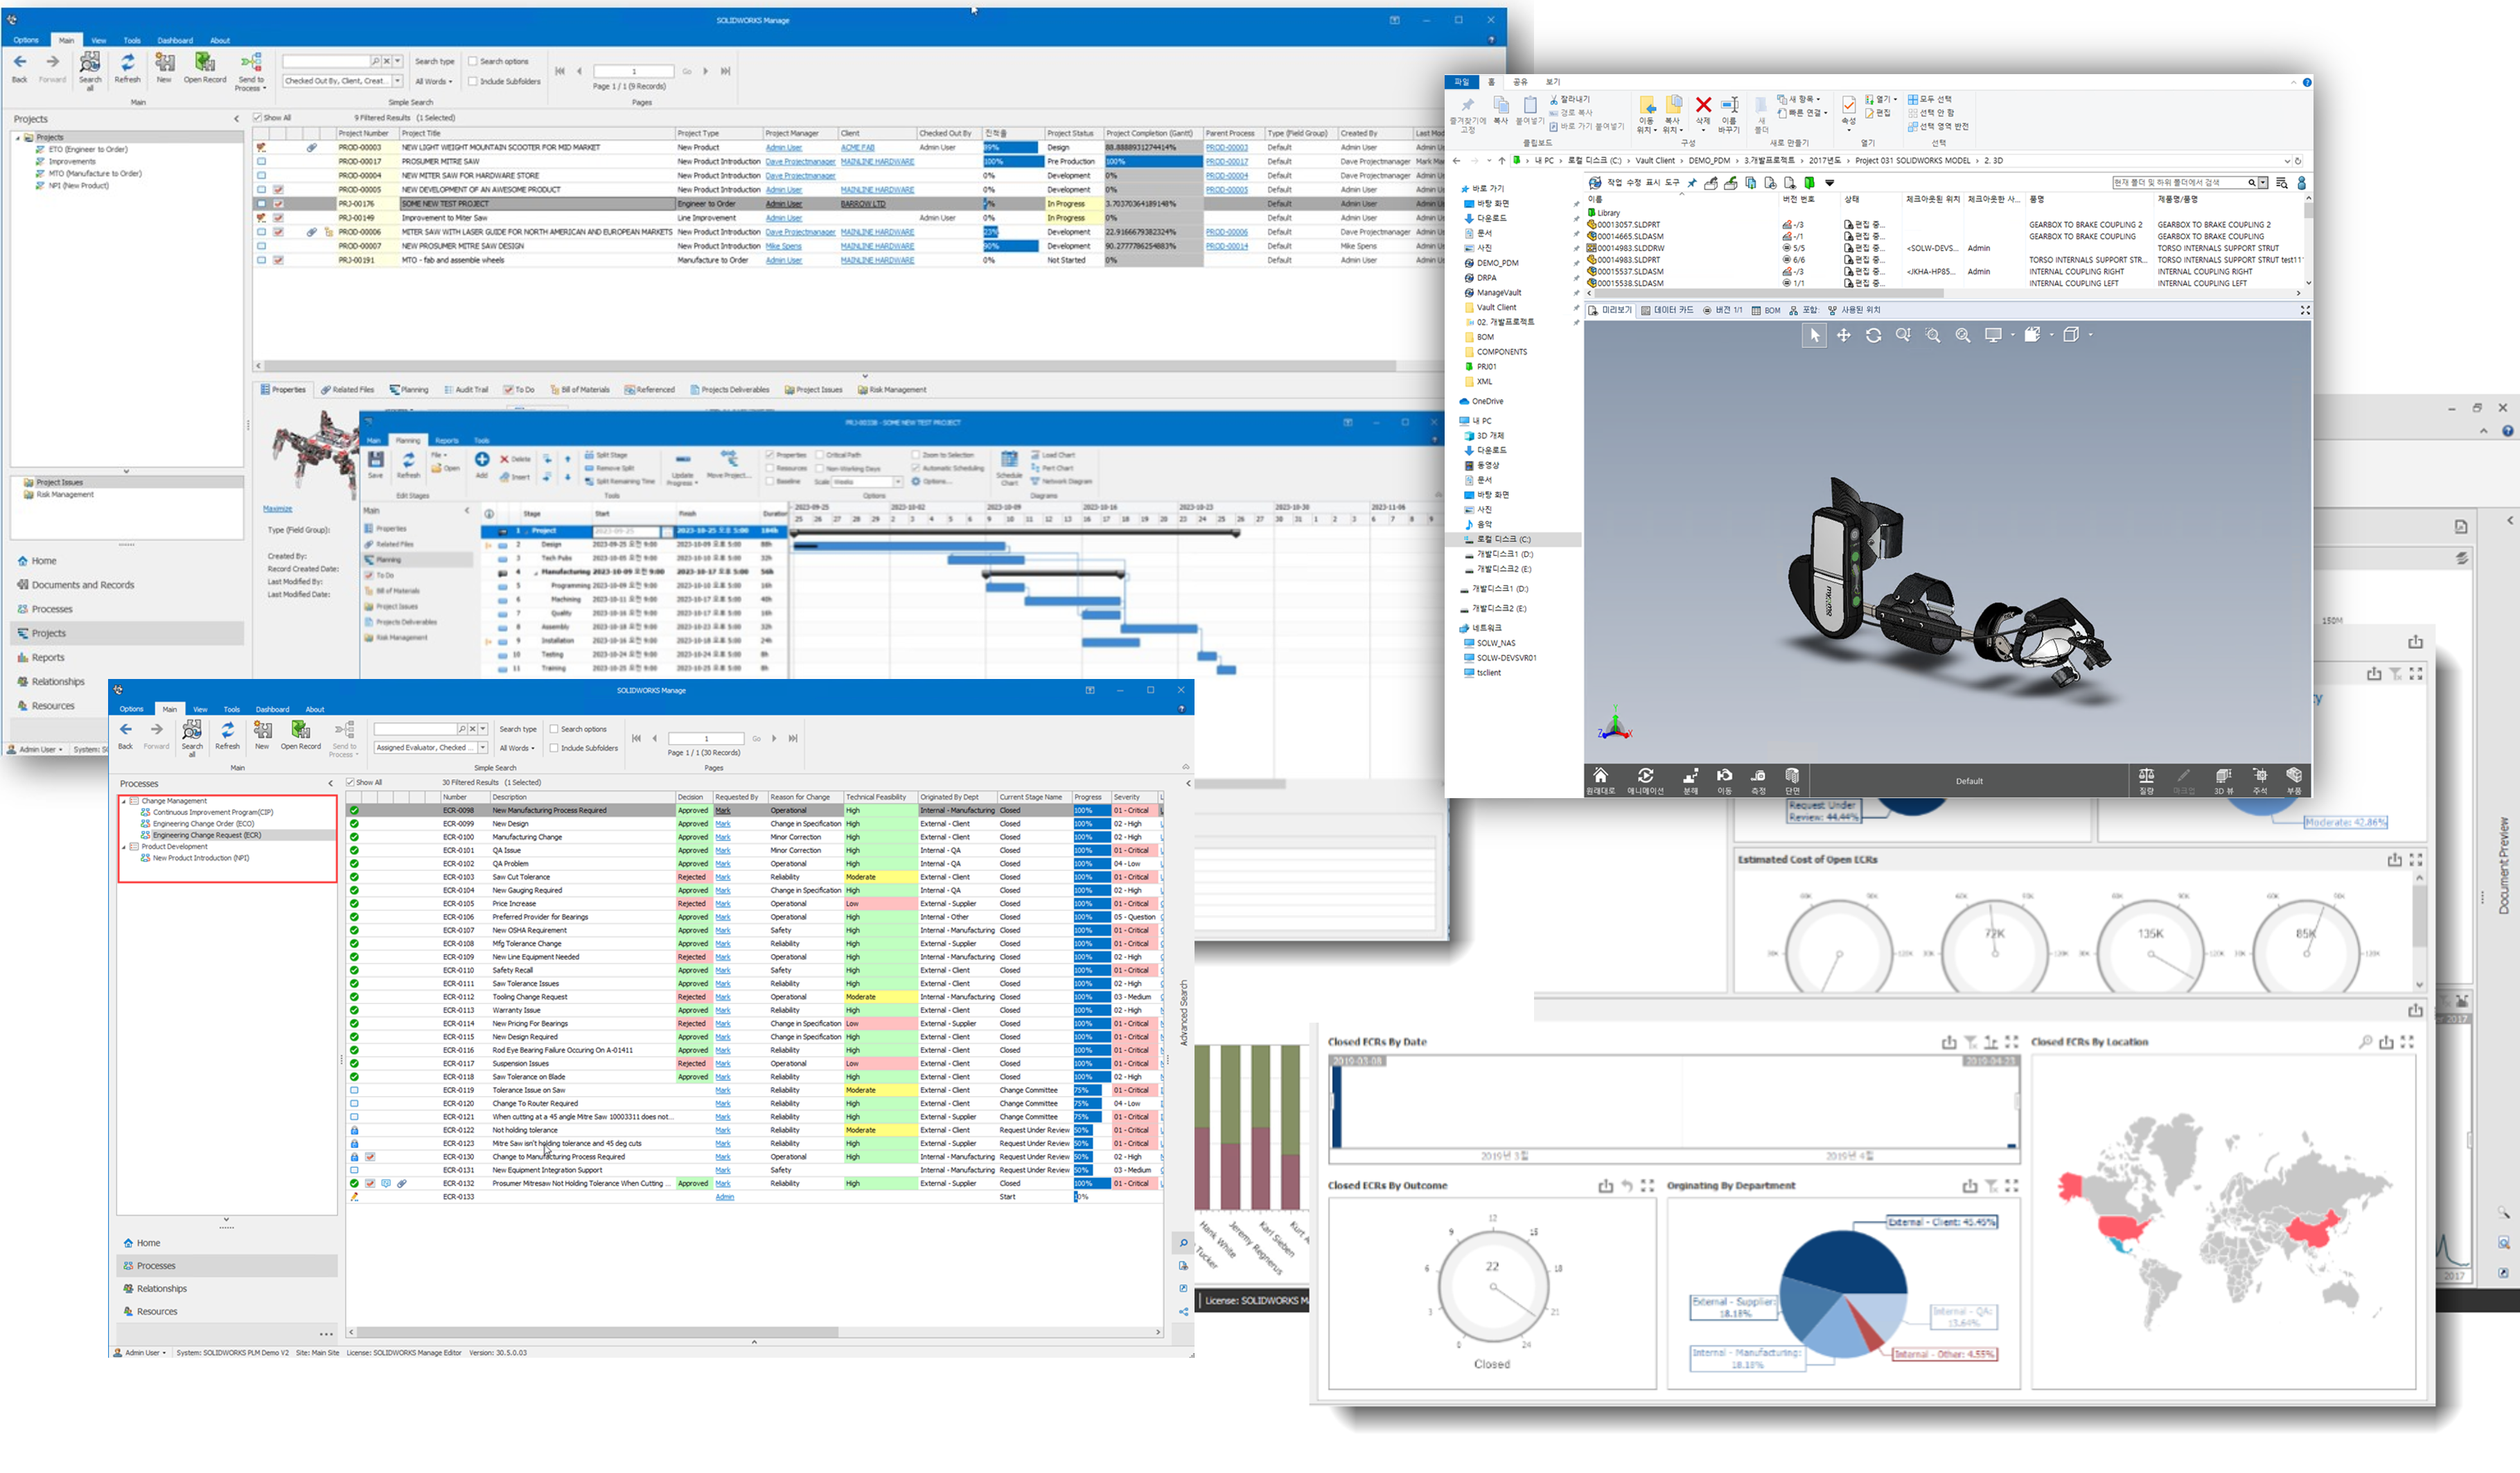Open Mark link in ECR-0099 row
This screenshot has width=2520, height=1473.
(723, 824)
